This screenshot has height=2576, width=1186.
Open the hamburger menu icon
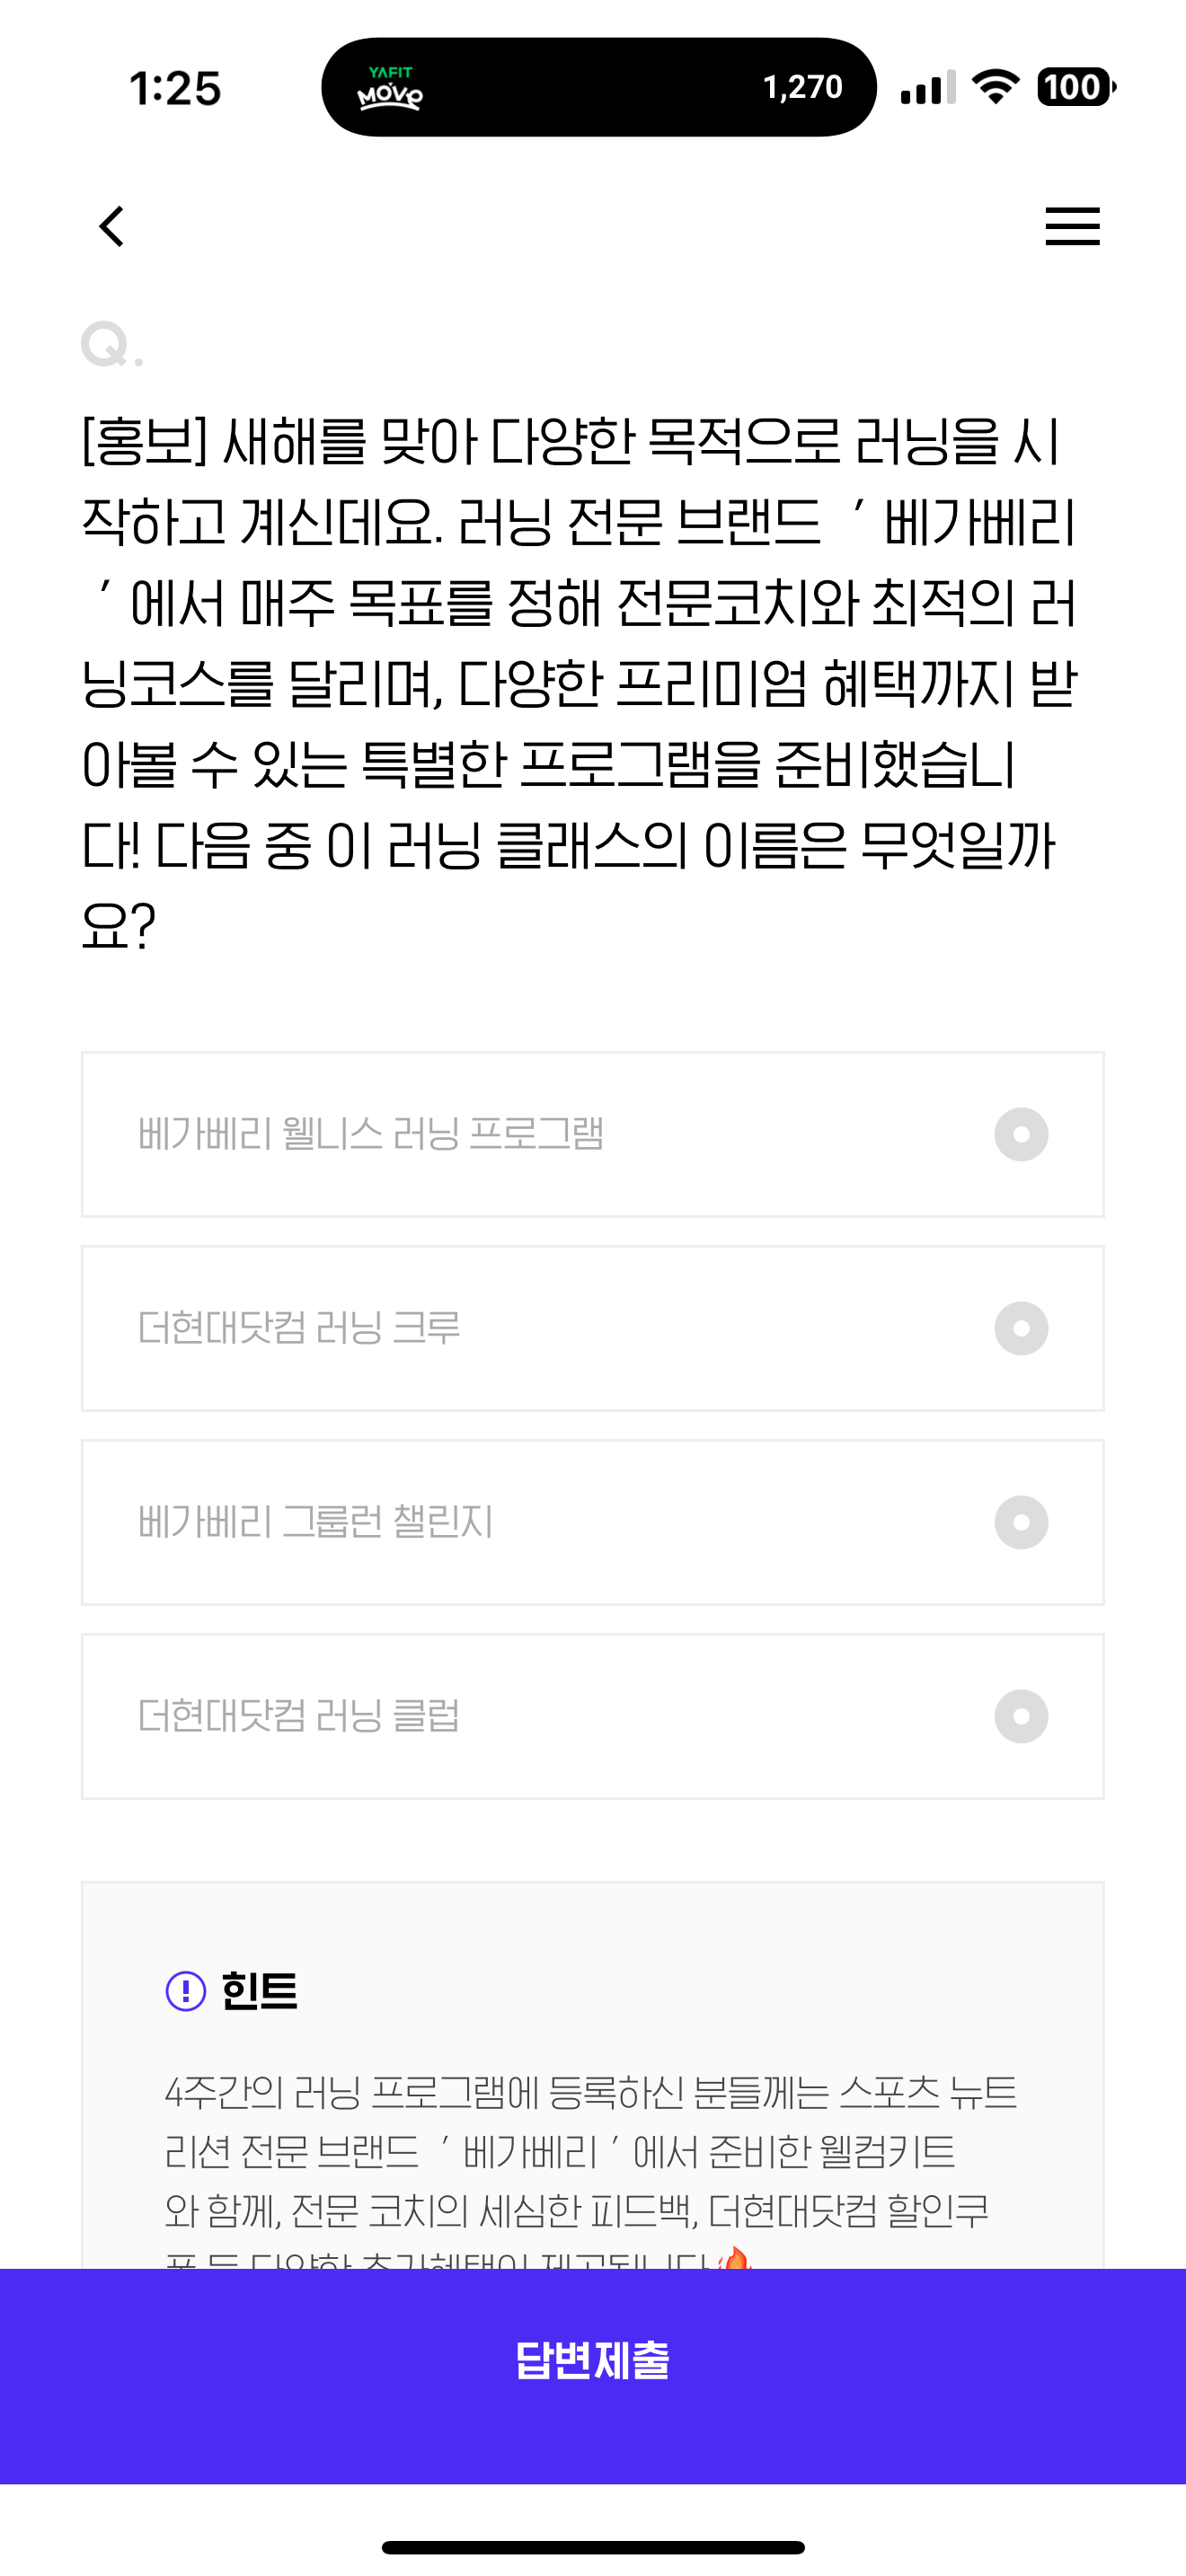(1072, 226)
